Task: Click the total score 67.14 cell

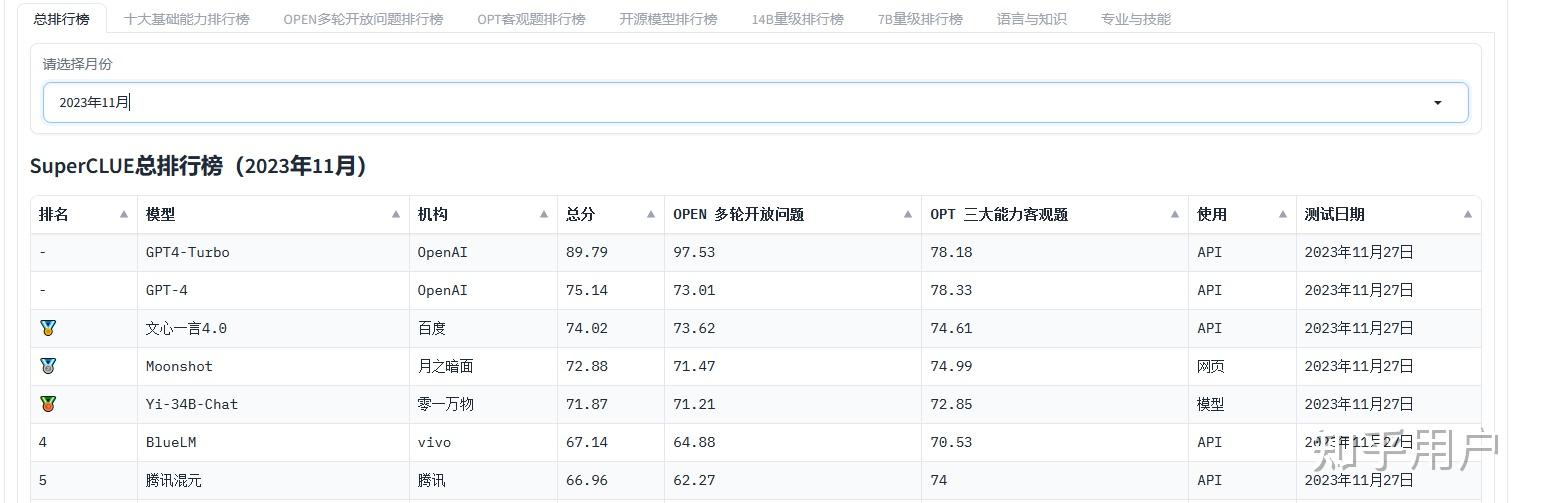Action: point(611,442)
